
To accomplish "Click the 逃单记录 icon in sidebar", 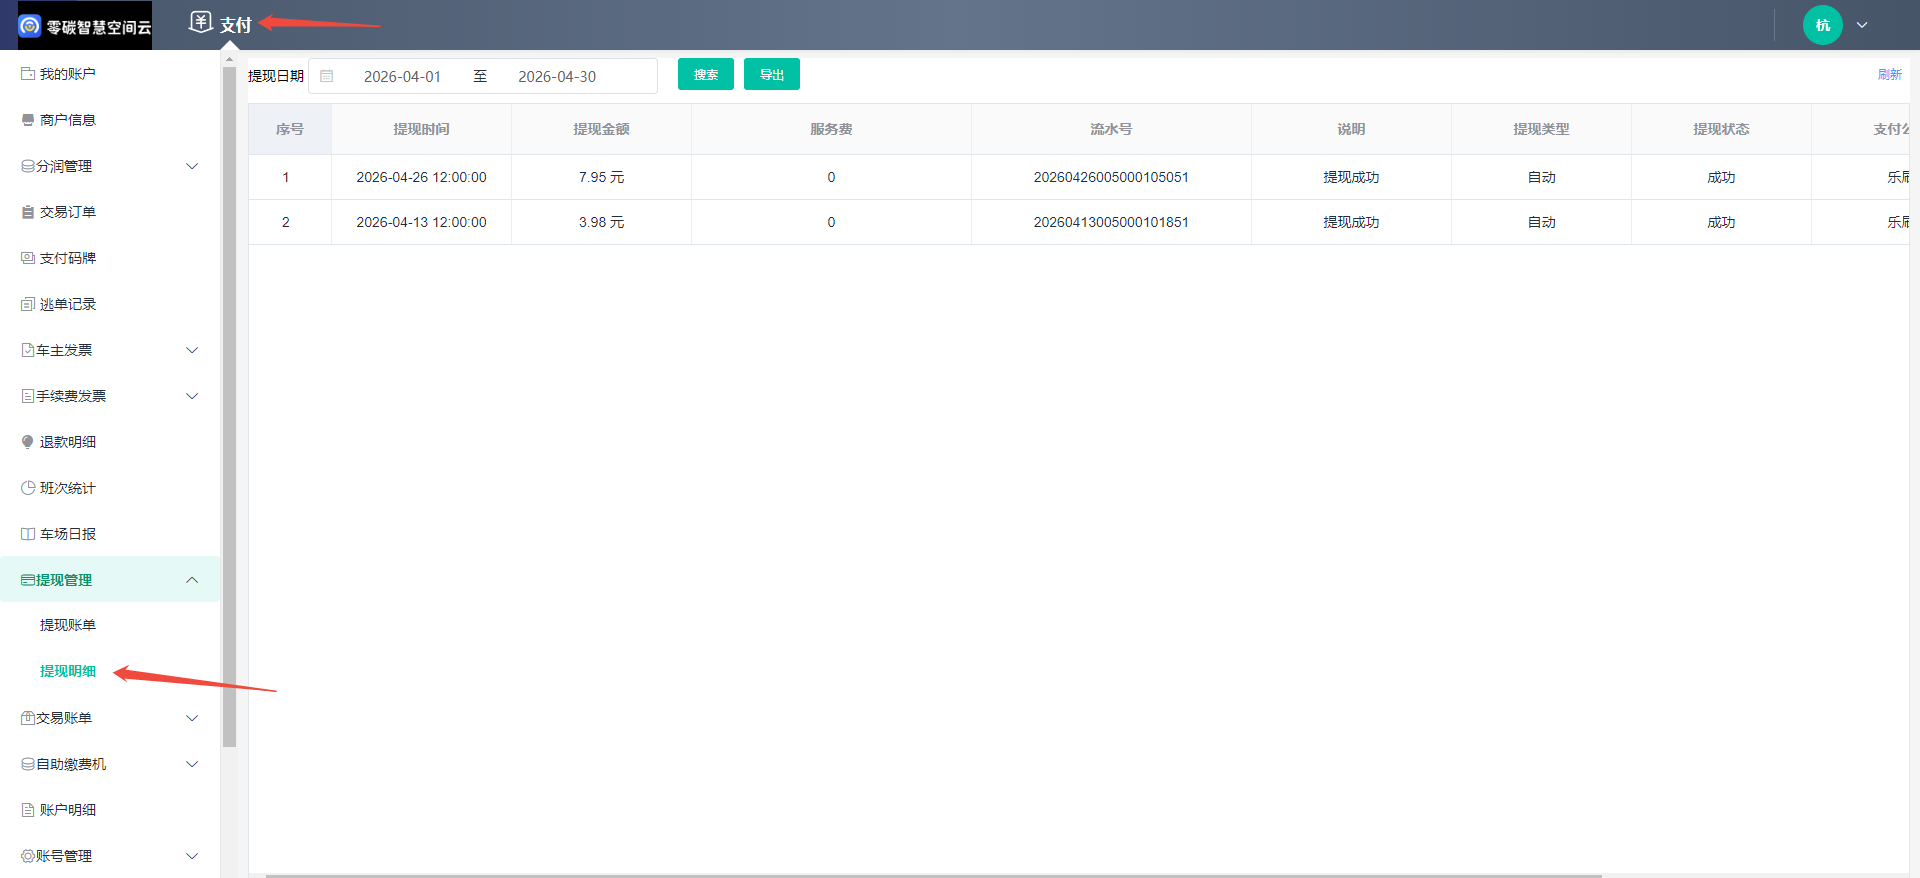I will [28, 304].
